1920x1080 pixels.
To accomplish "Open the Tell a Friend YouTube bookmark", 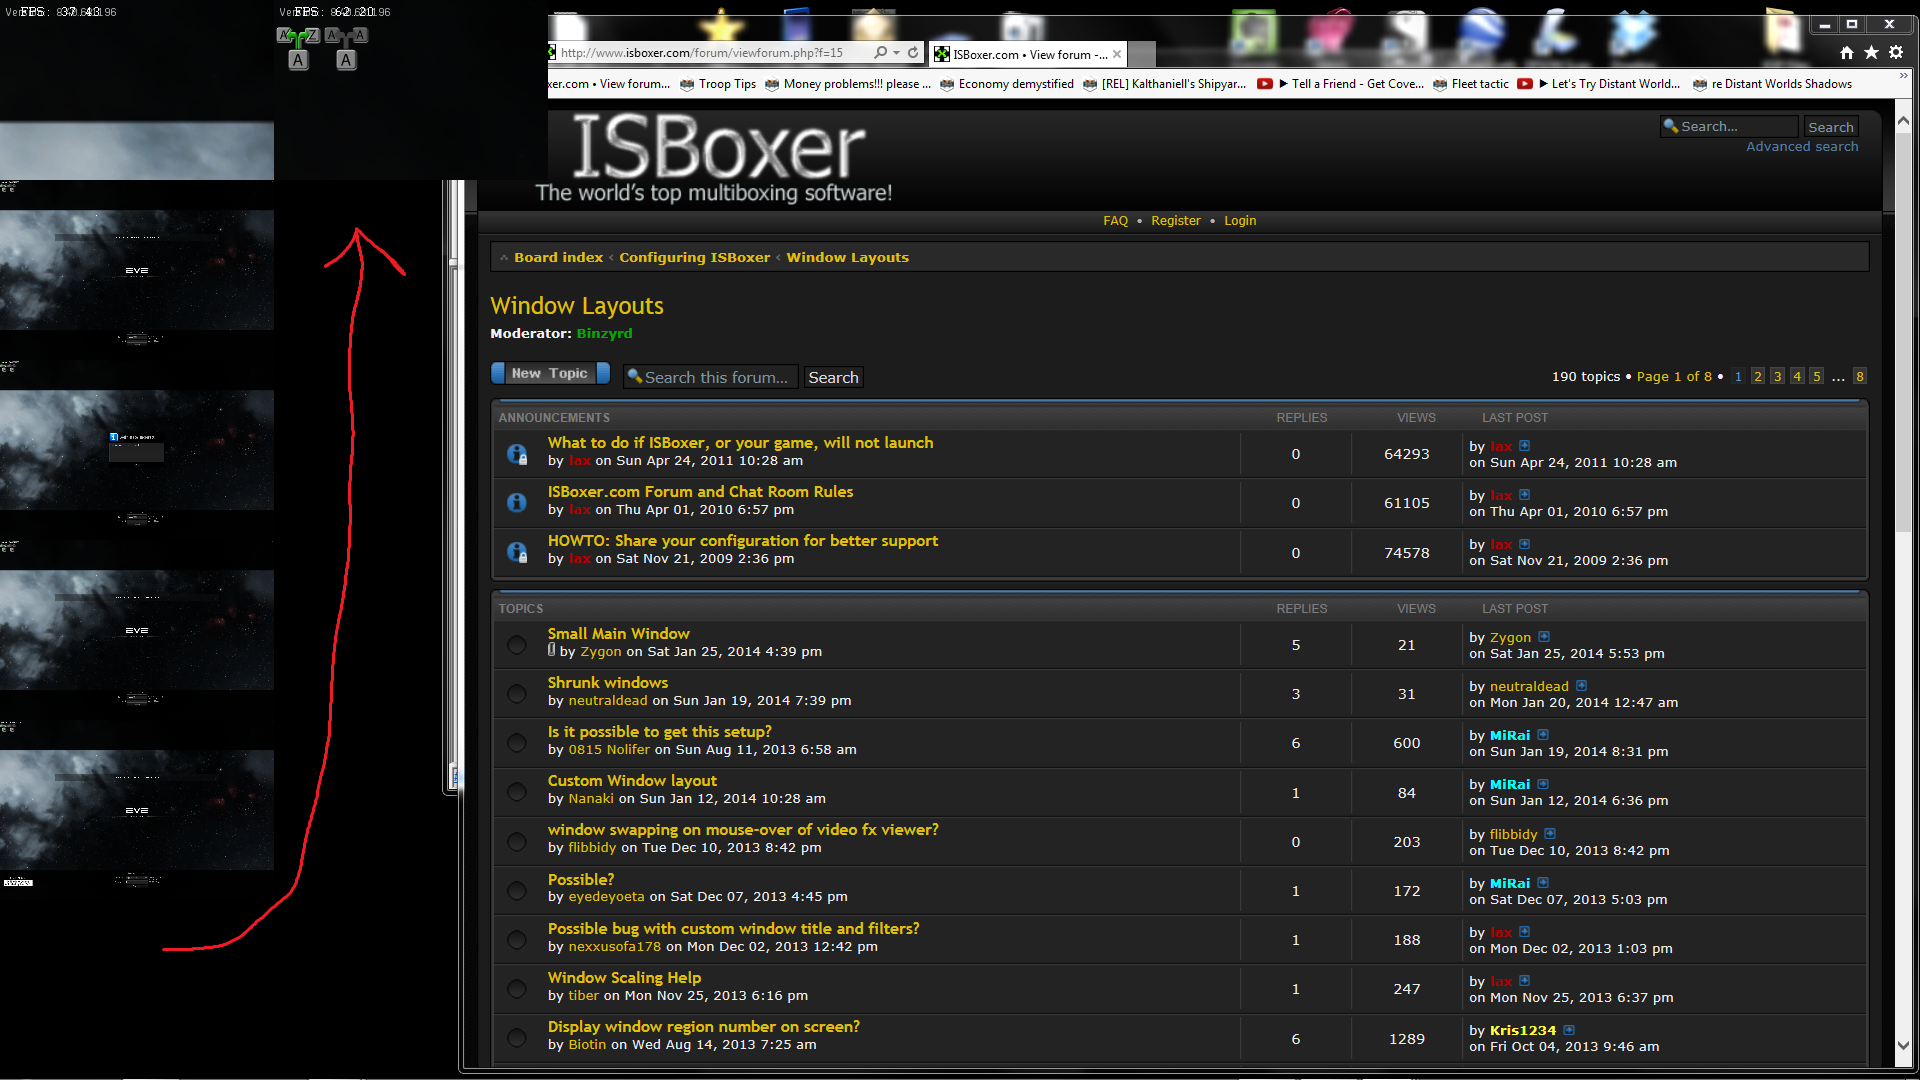I will [x=1341, y=84].
